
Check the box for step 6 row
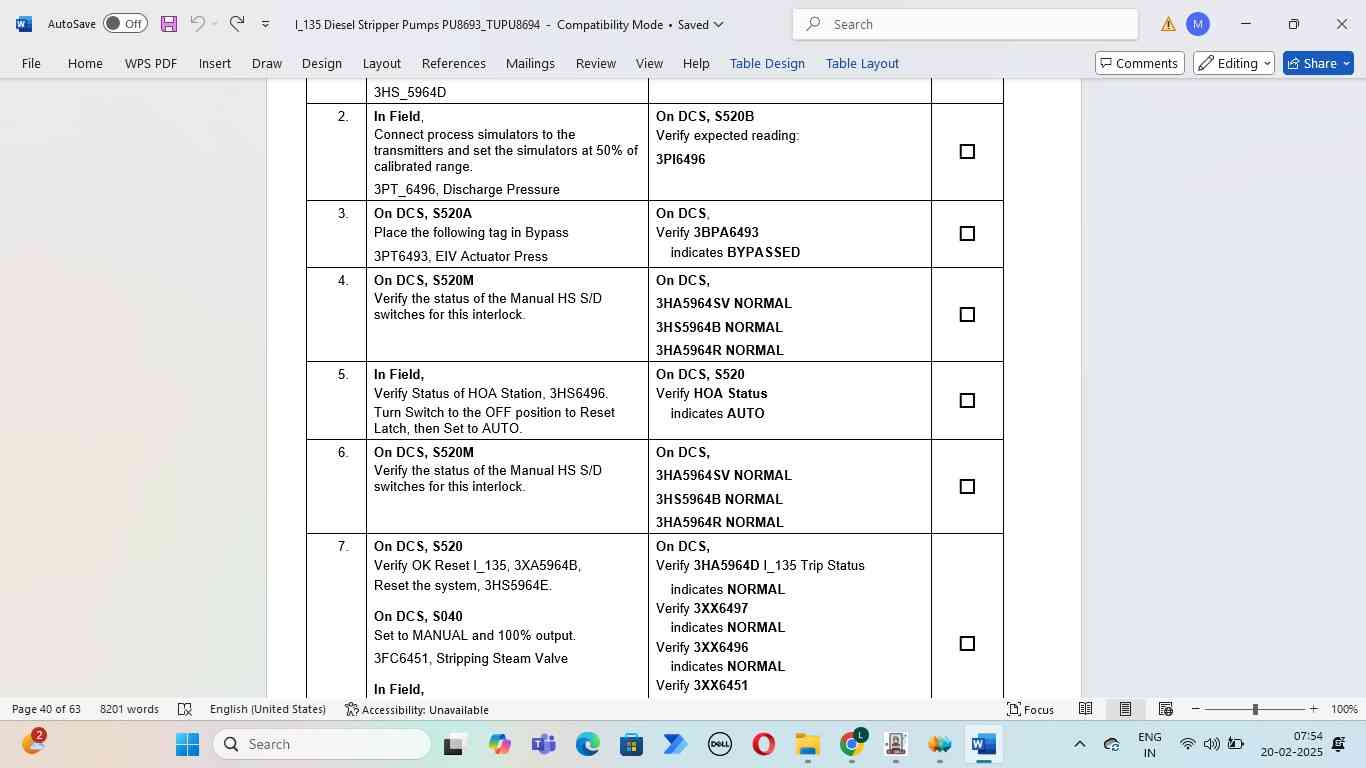967,487
